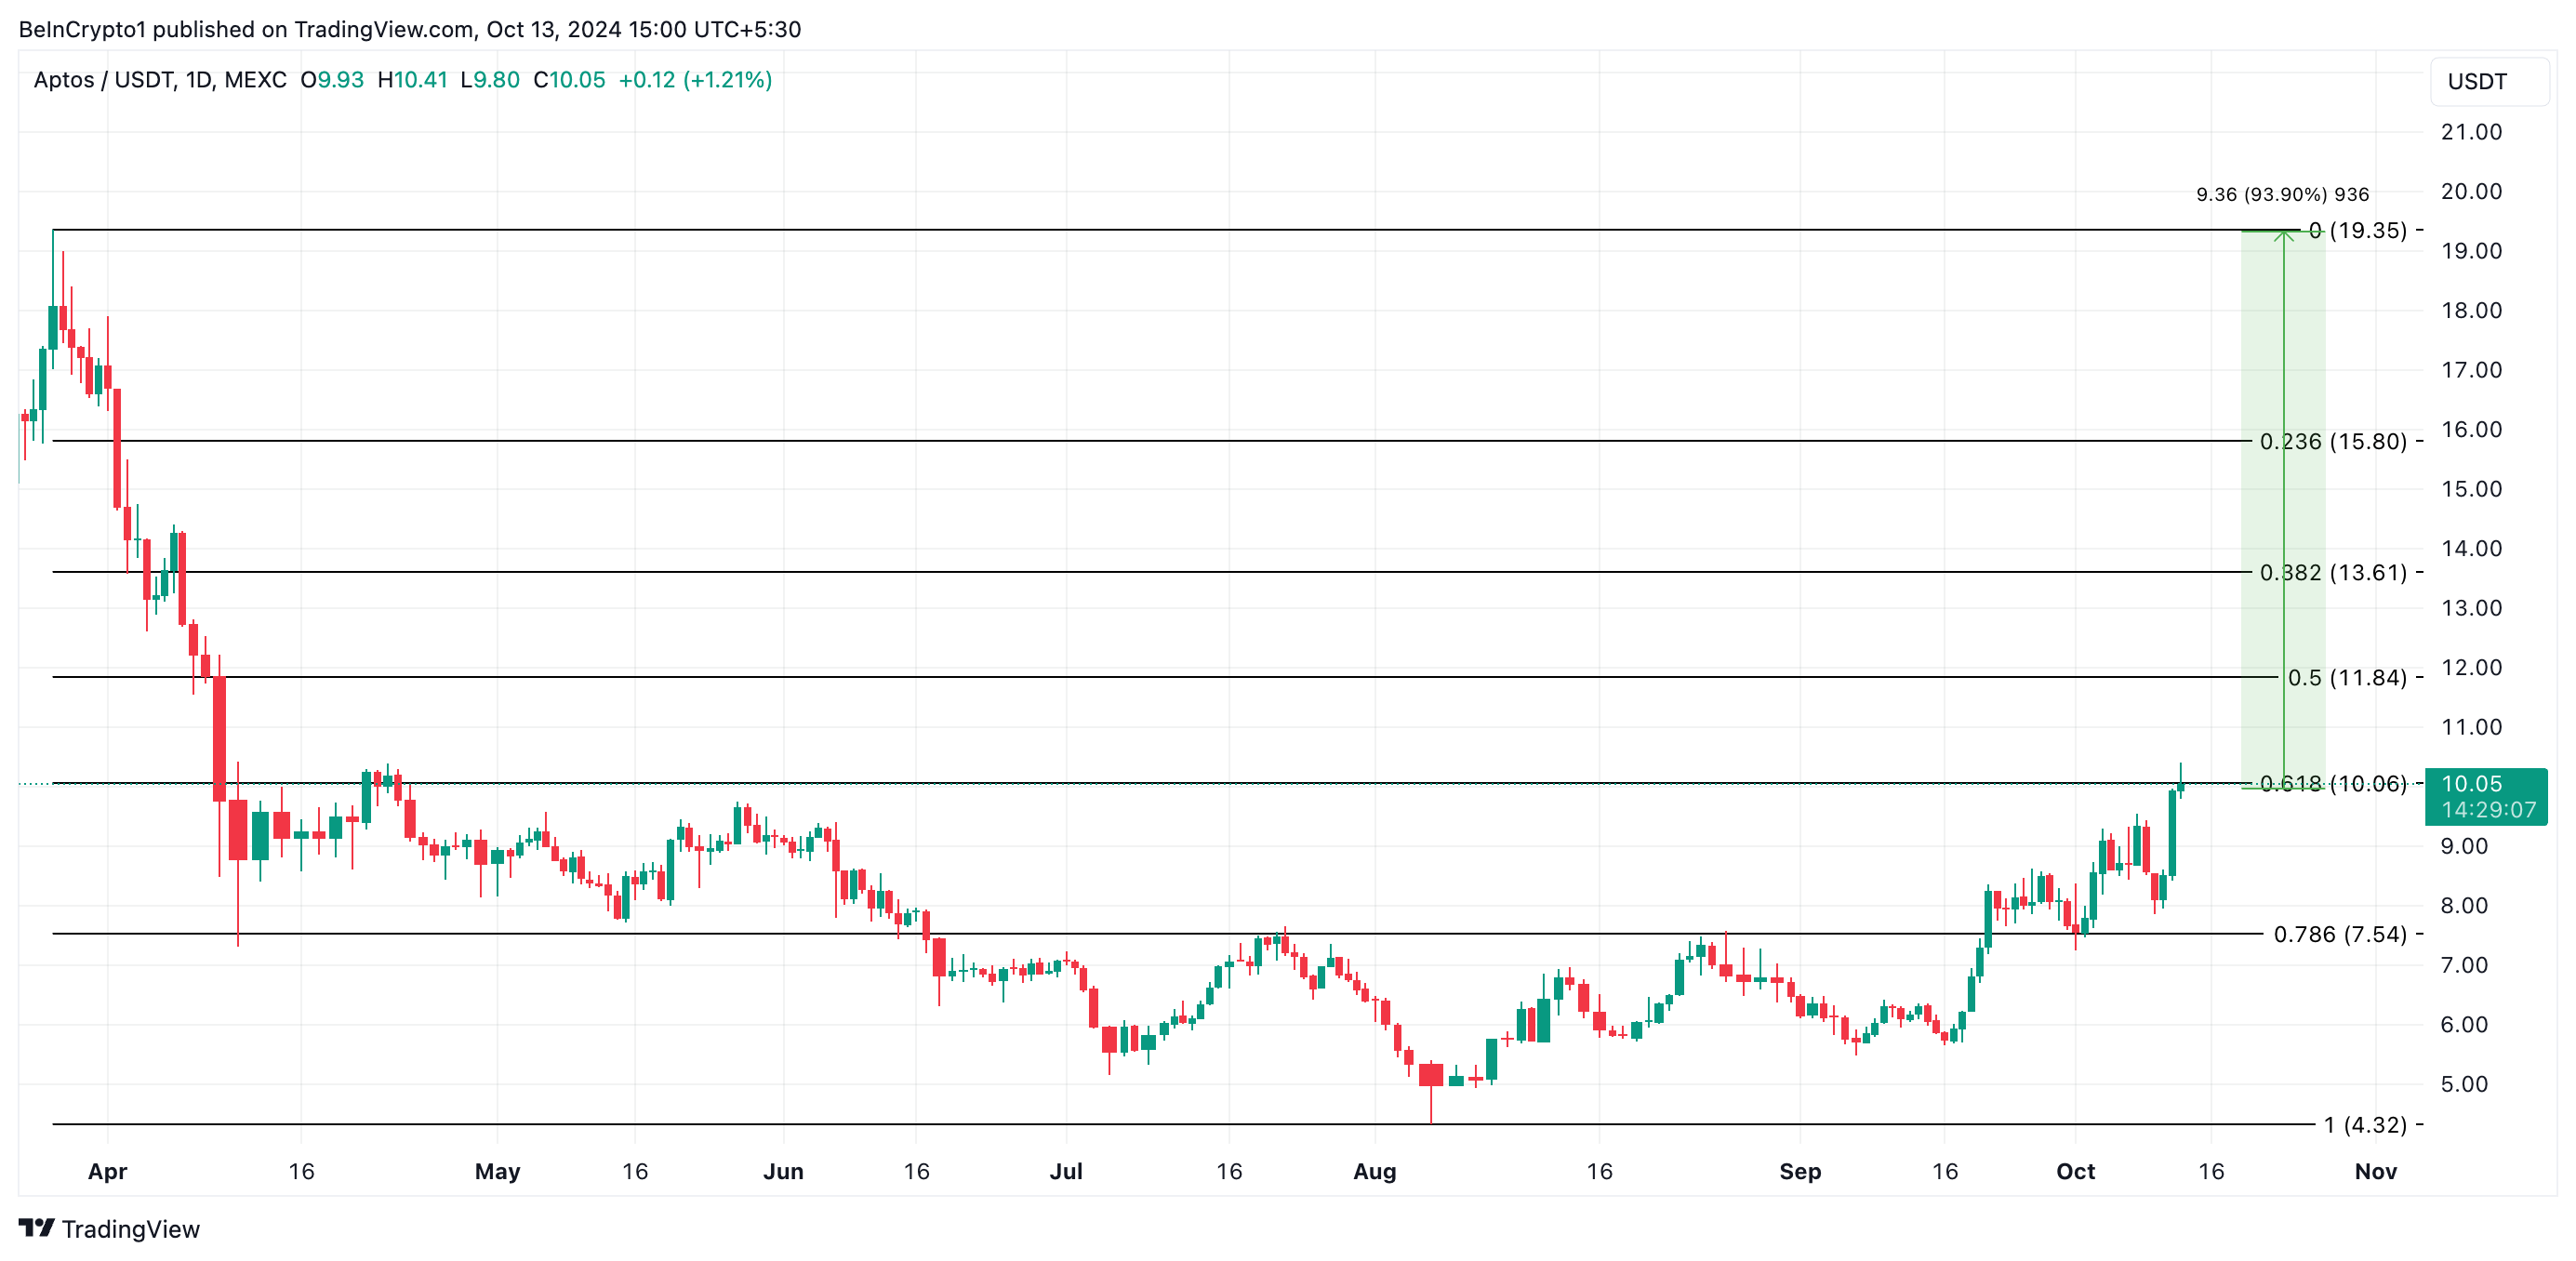Select the 0.618 (10.06) Fibonacci level label
This screenshot has height=1261, width=2576.
(2332, 784)
